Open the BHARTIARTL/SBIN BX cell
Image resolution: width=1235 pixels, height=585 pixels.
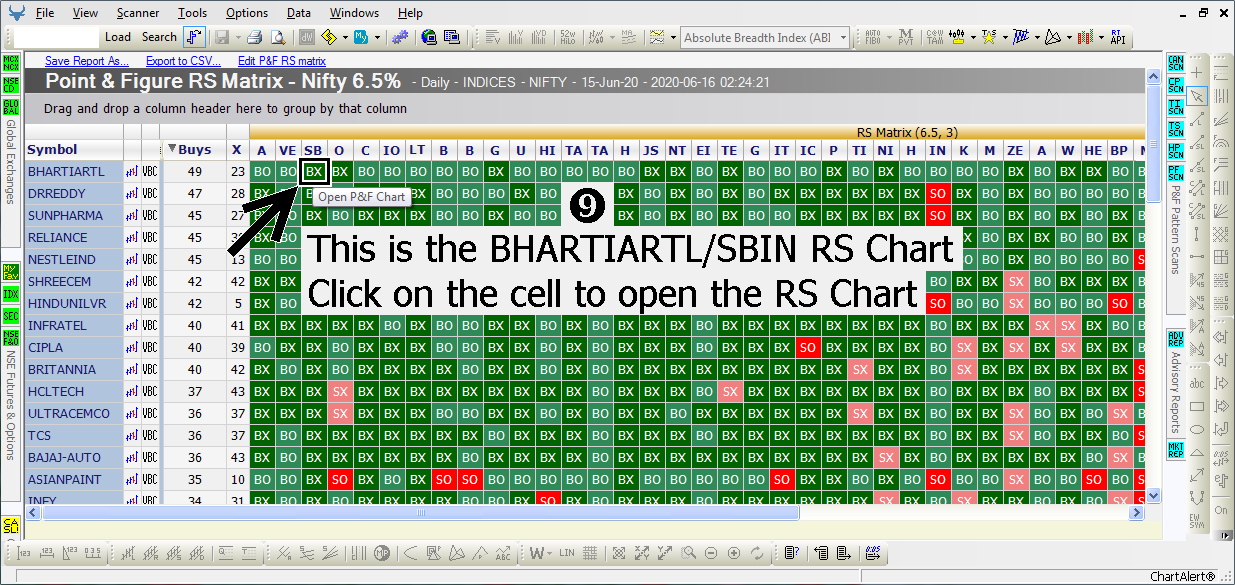(314, 172)
